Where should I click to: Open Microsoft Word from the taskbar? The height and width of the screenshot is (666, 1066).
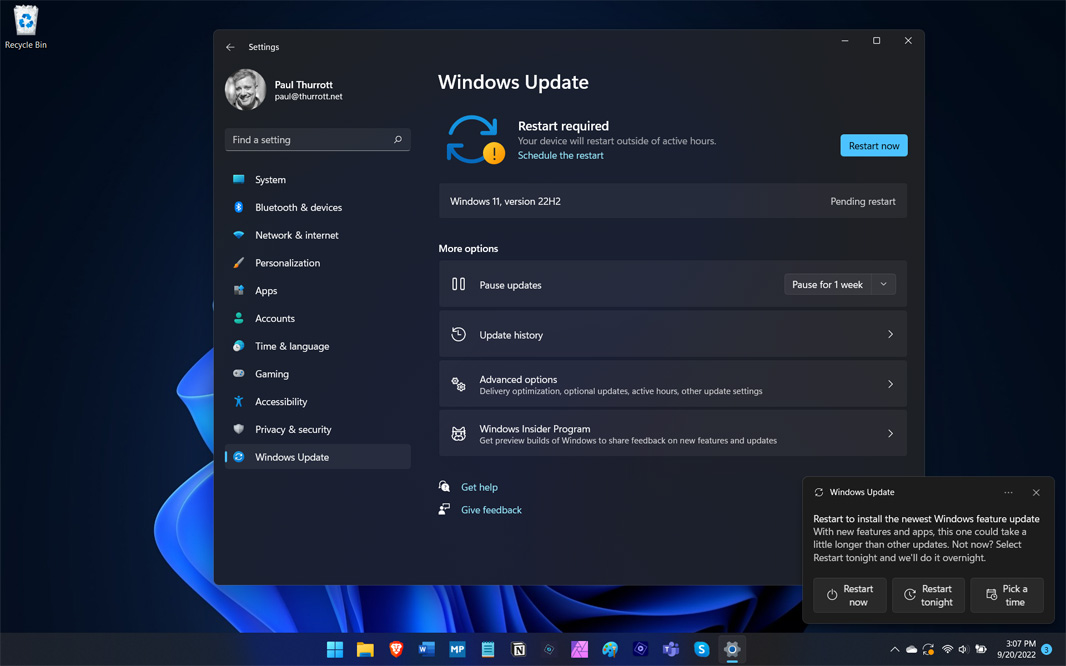tap(424, 649)
